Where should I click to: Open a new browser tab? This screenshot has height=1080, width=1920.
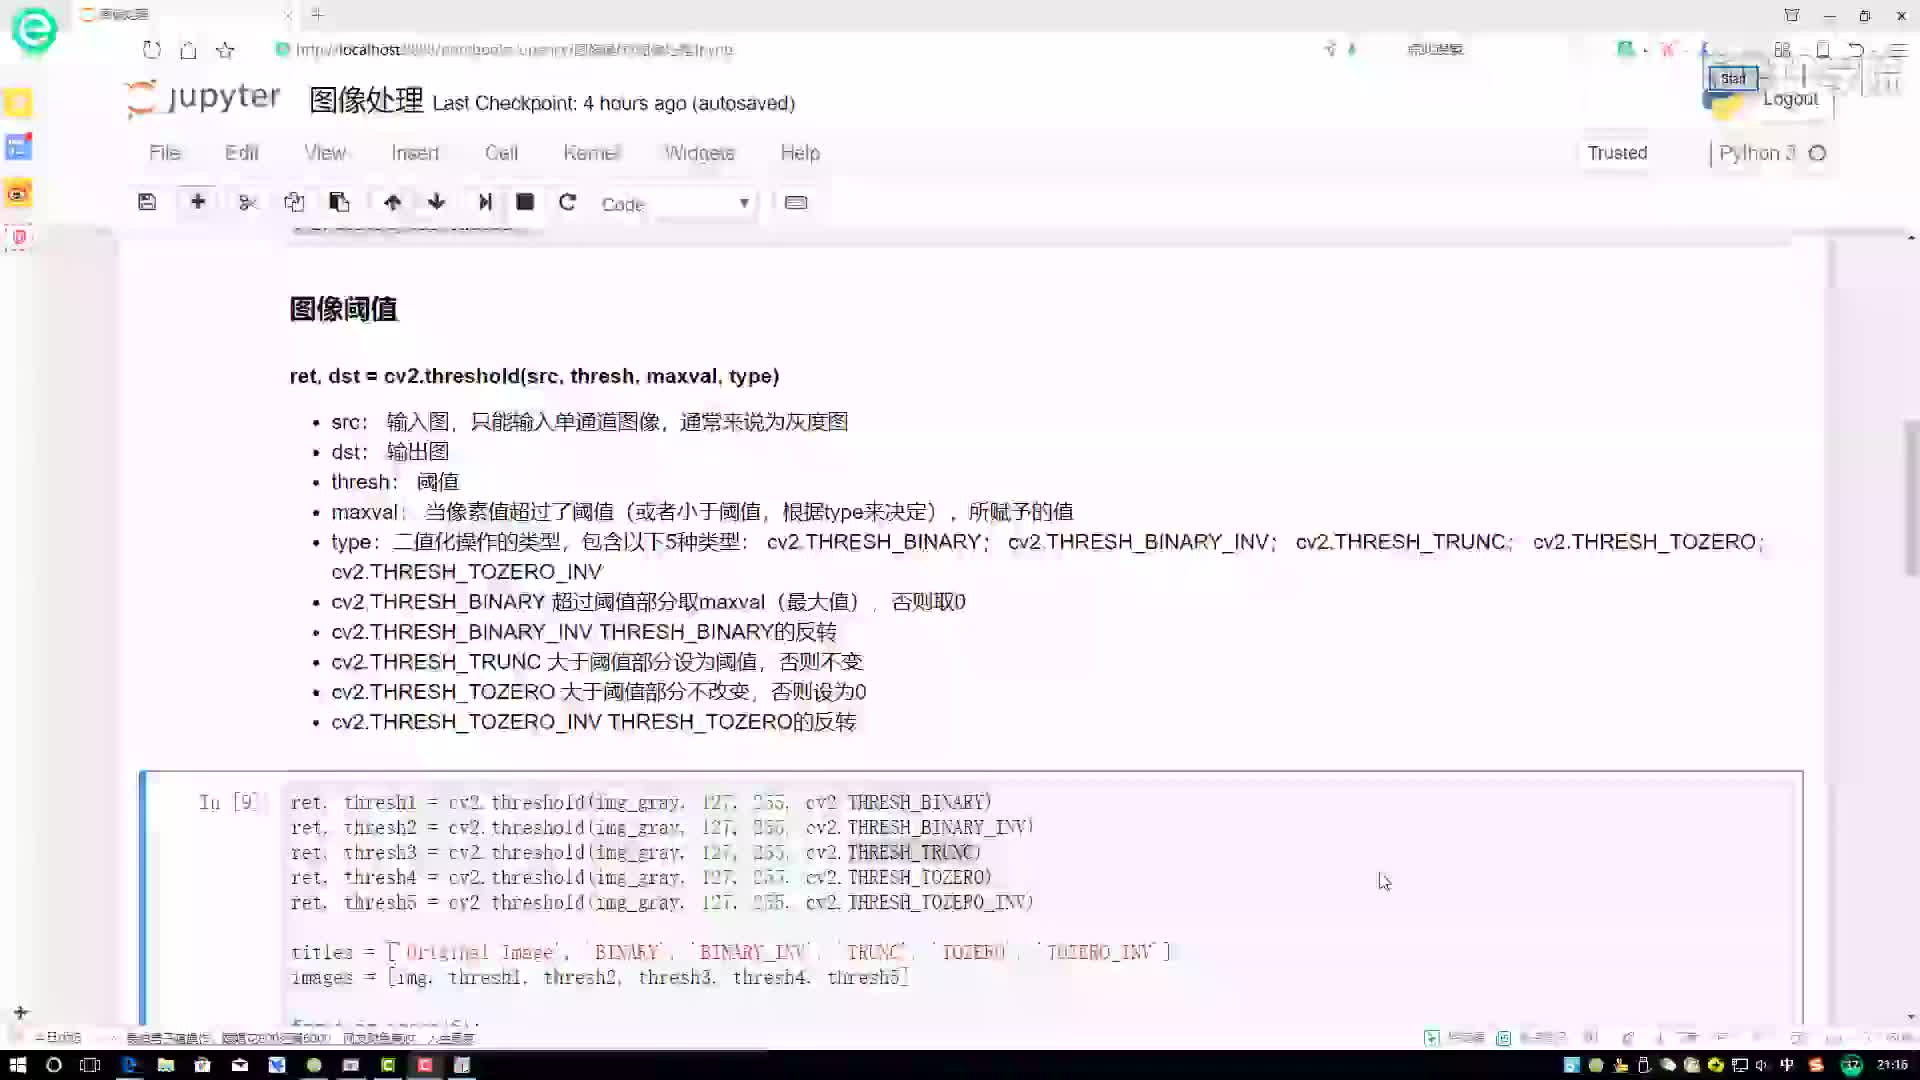click(317, 14)
